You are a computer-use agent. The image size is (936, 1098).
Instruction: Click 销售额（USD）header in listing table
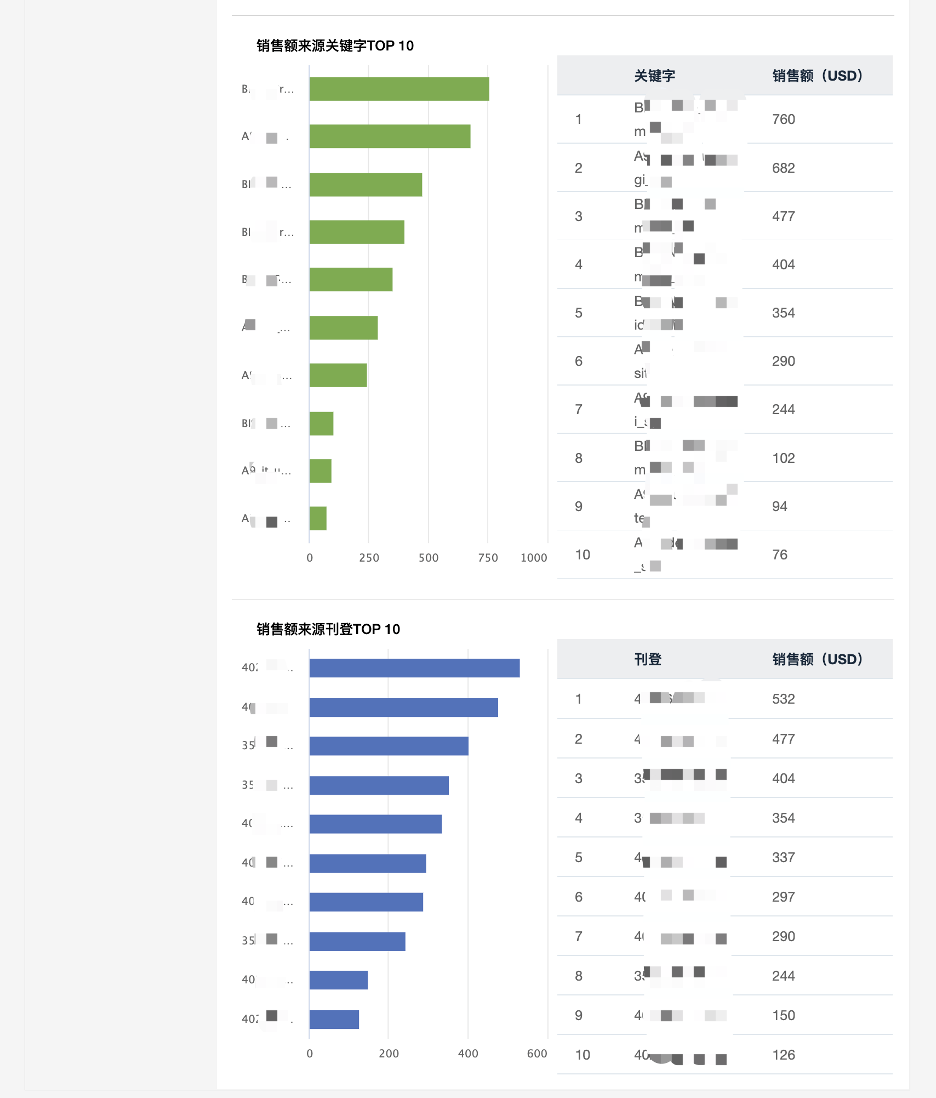click(x=817, y=660)
